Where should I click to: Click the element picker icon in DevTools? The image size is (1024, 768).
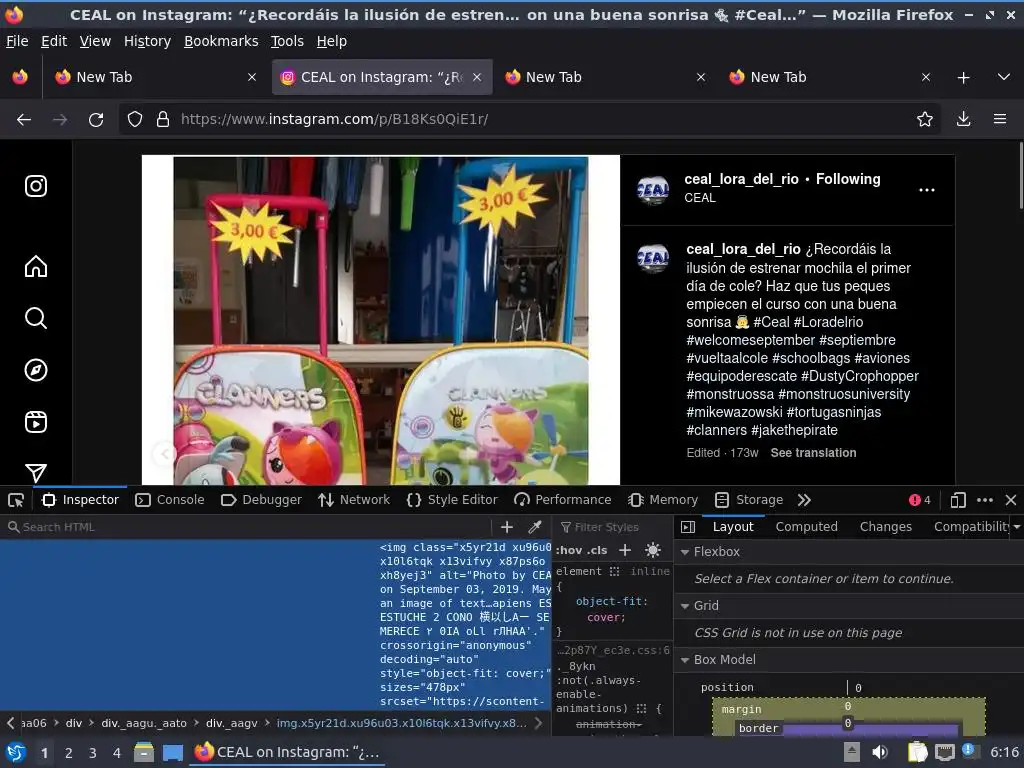pos(16,500)
